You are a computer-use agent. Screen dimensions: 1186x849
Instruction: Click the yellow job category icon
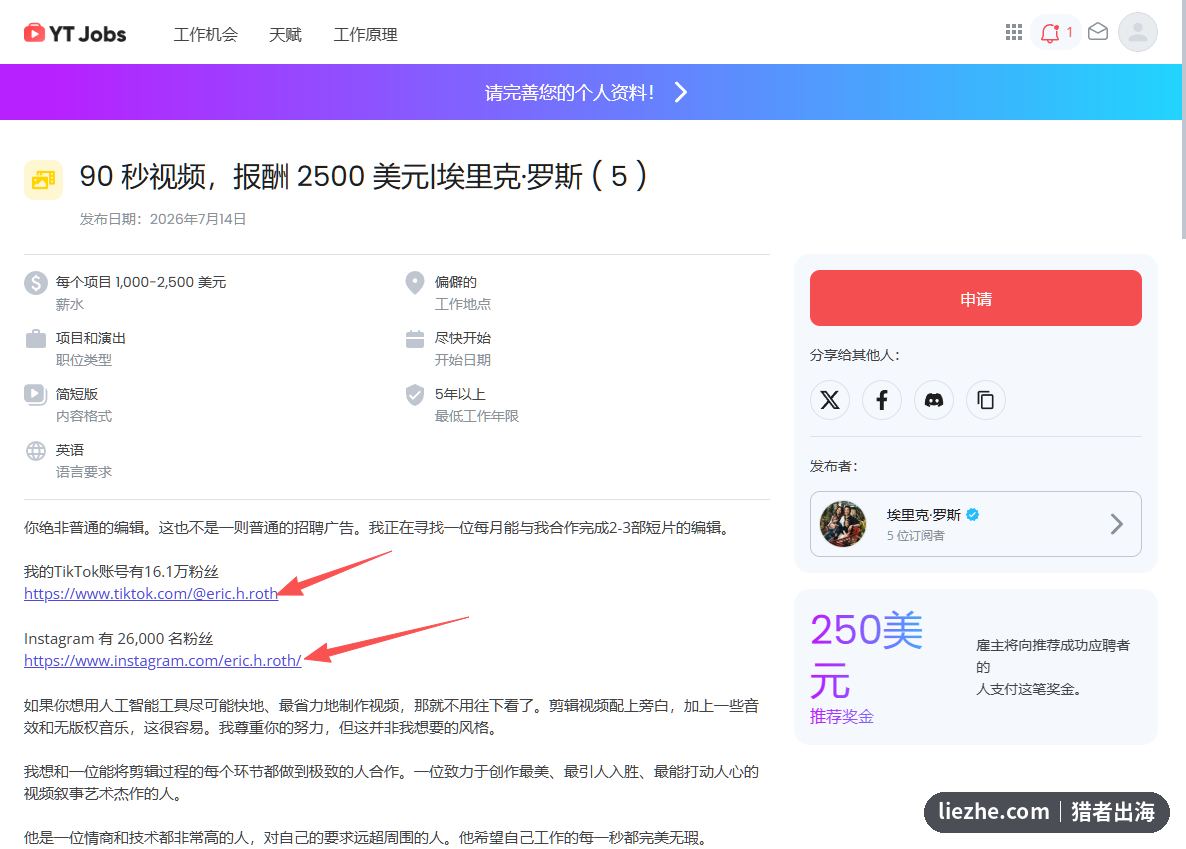point(43,179)
